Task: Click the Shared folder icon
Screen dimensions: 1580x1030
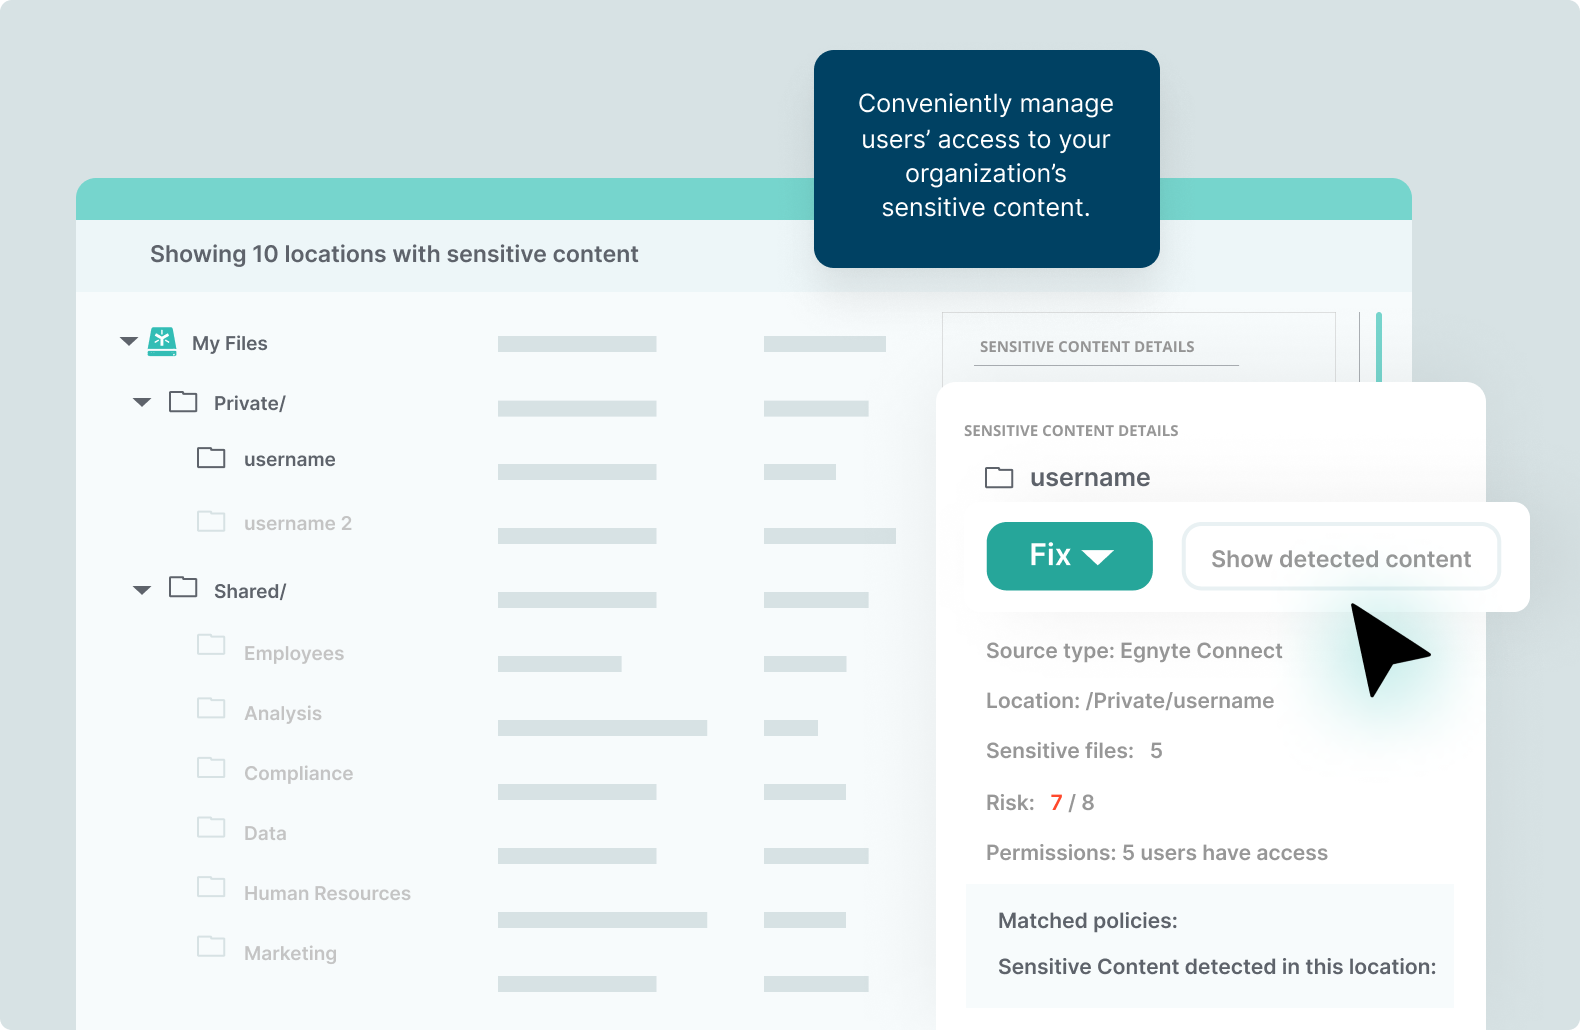Action: [x=183, y=587]
